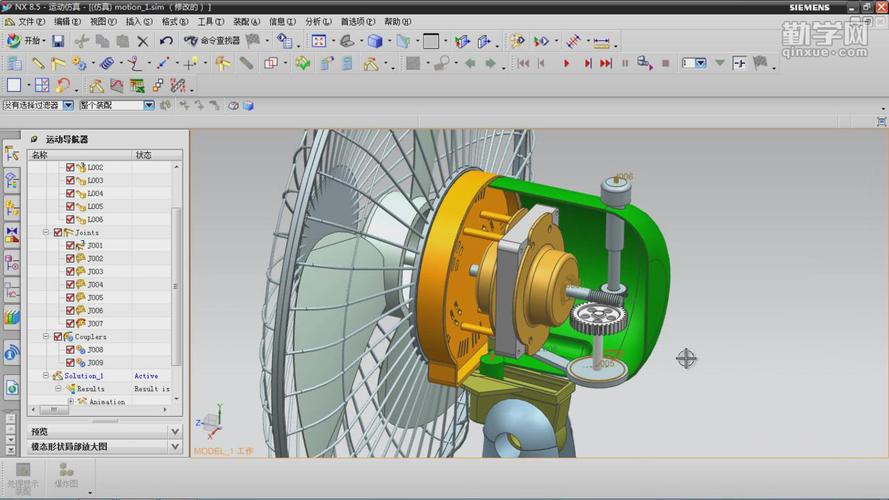The width and height of the screenshot is (889, 500).
Task: Click the Save icon in toolbar
Action: [x=58, y=41]
